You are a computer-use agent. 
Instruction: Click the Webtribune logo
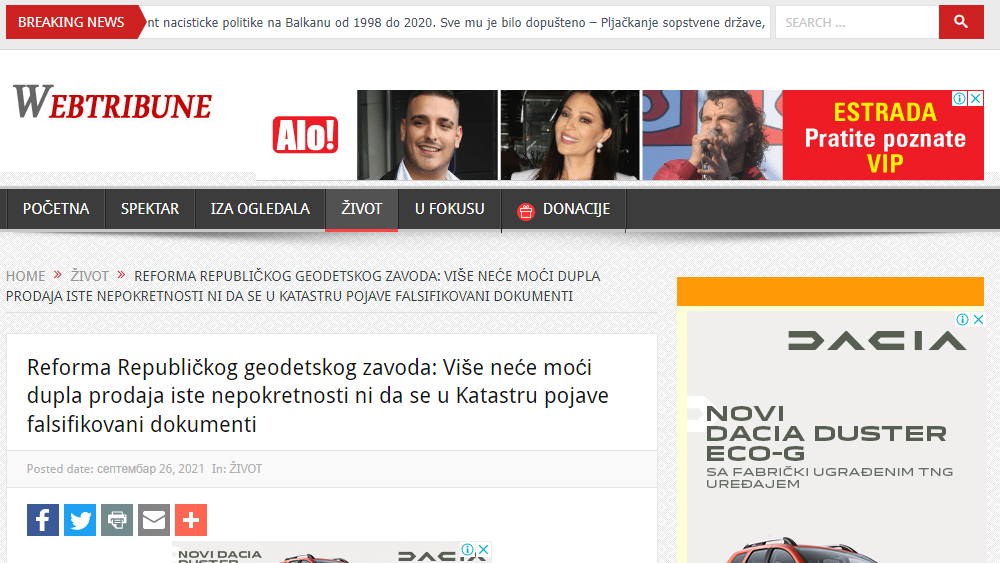[x=112, y=103]
